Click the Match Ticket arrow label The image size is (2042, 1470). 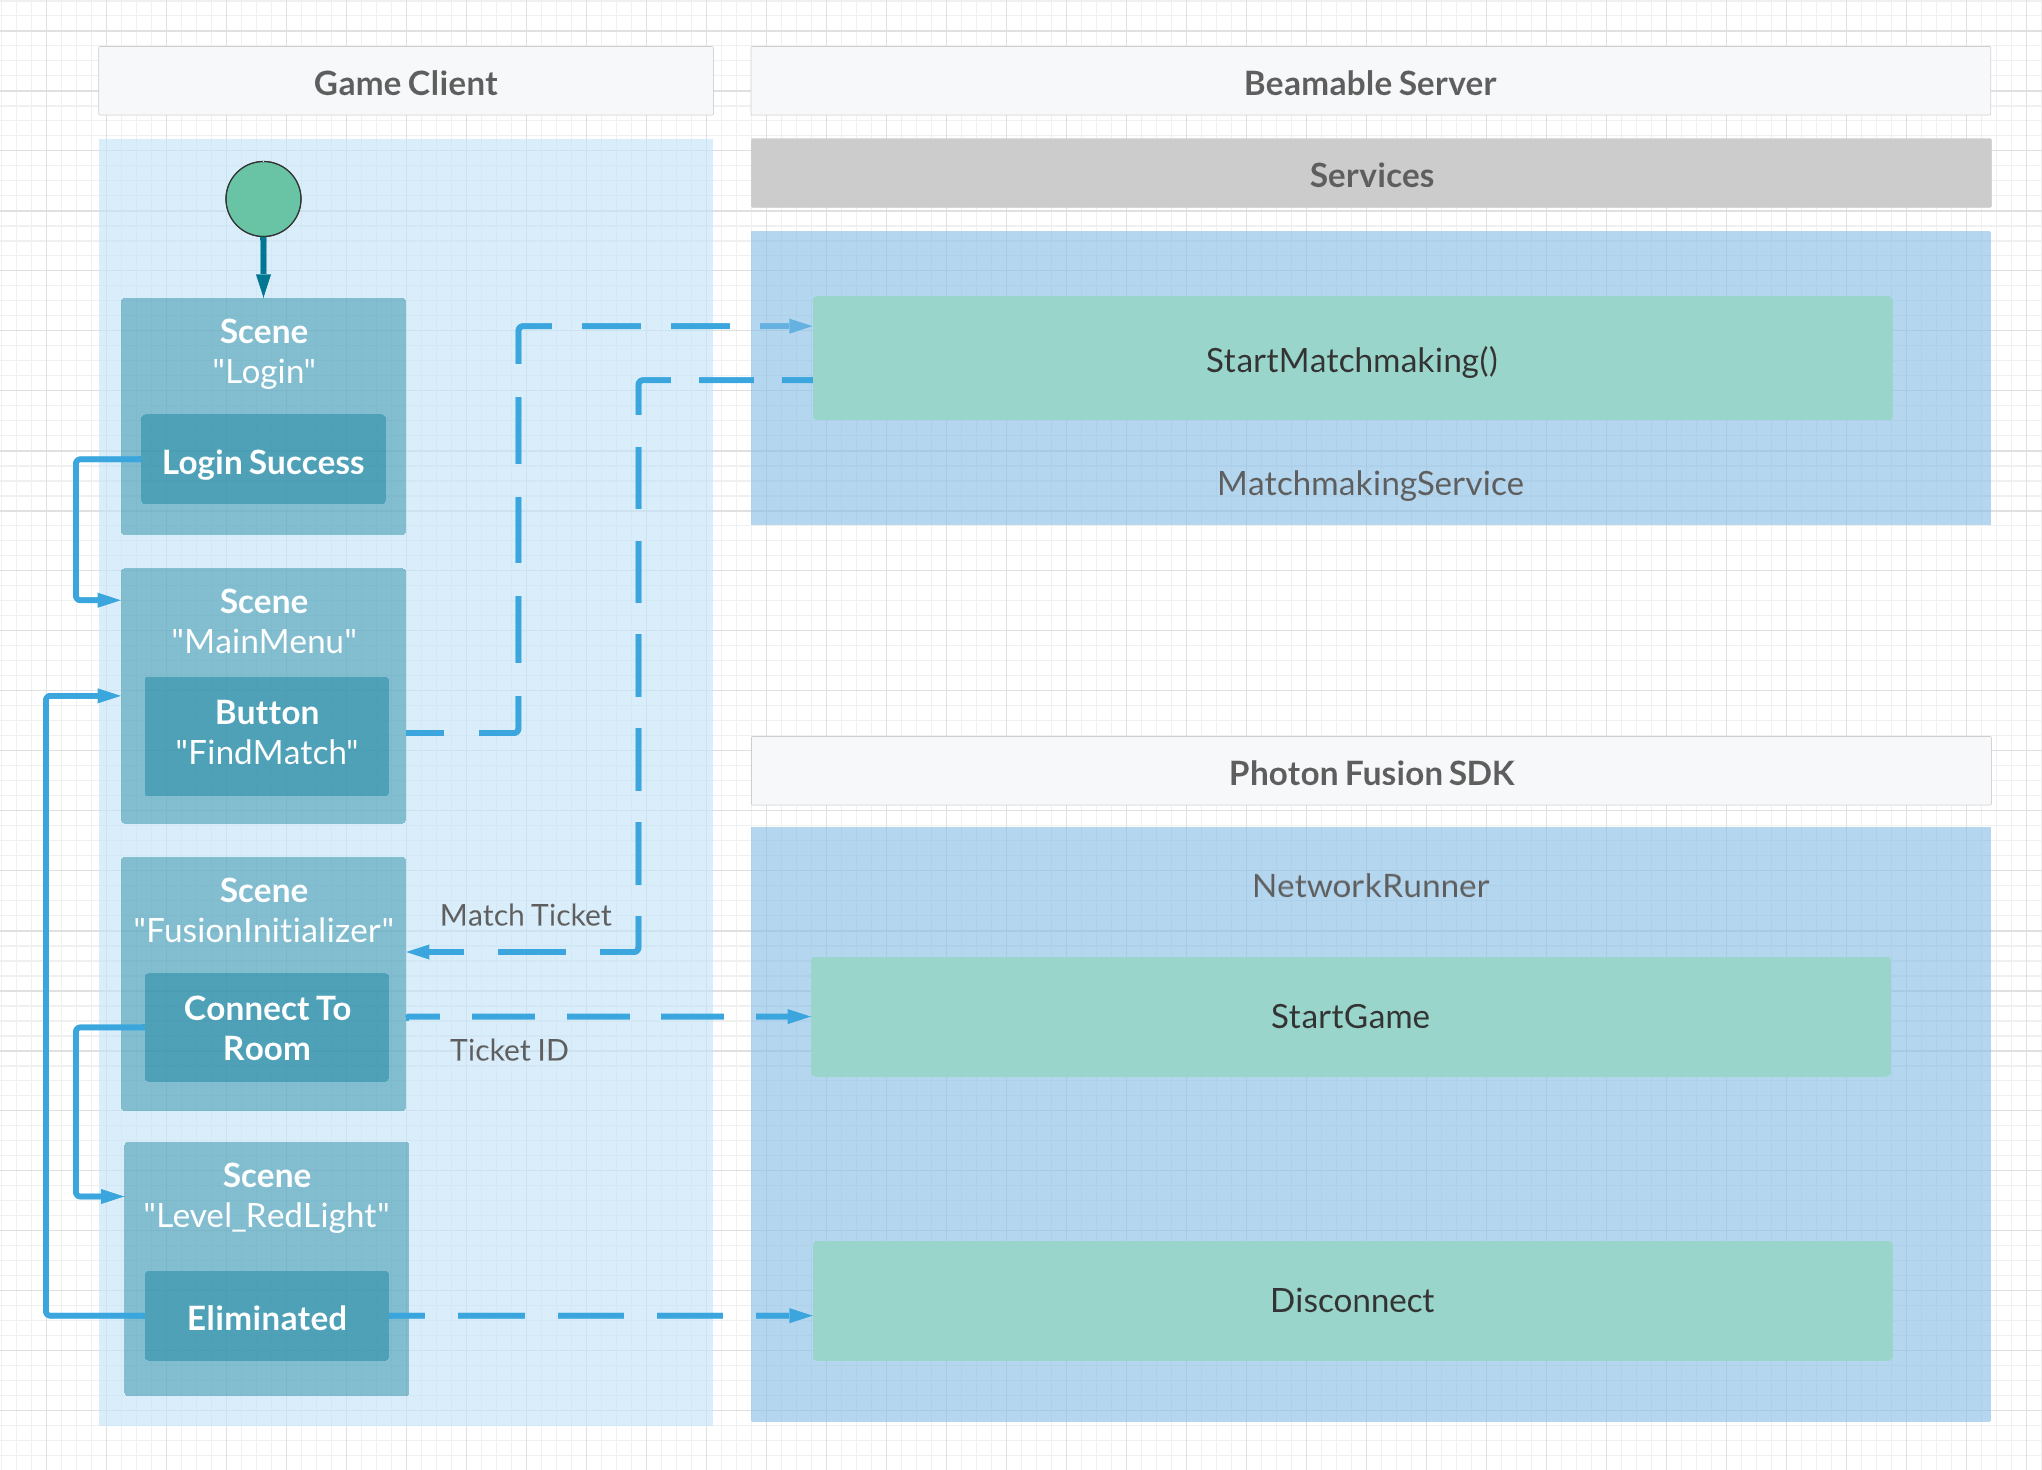pos(525,915)
